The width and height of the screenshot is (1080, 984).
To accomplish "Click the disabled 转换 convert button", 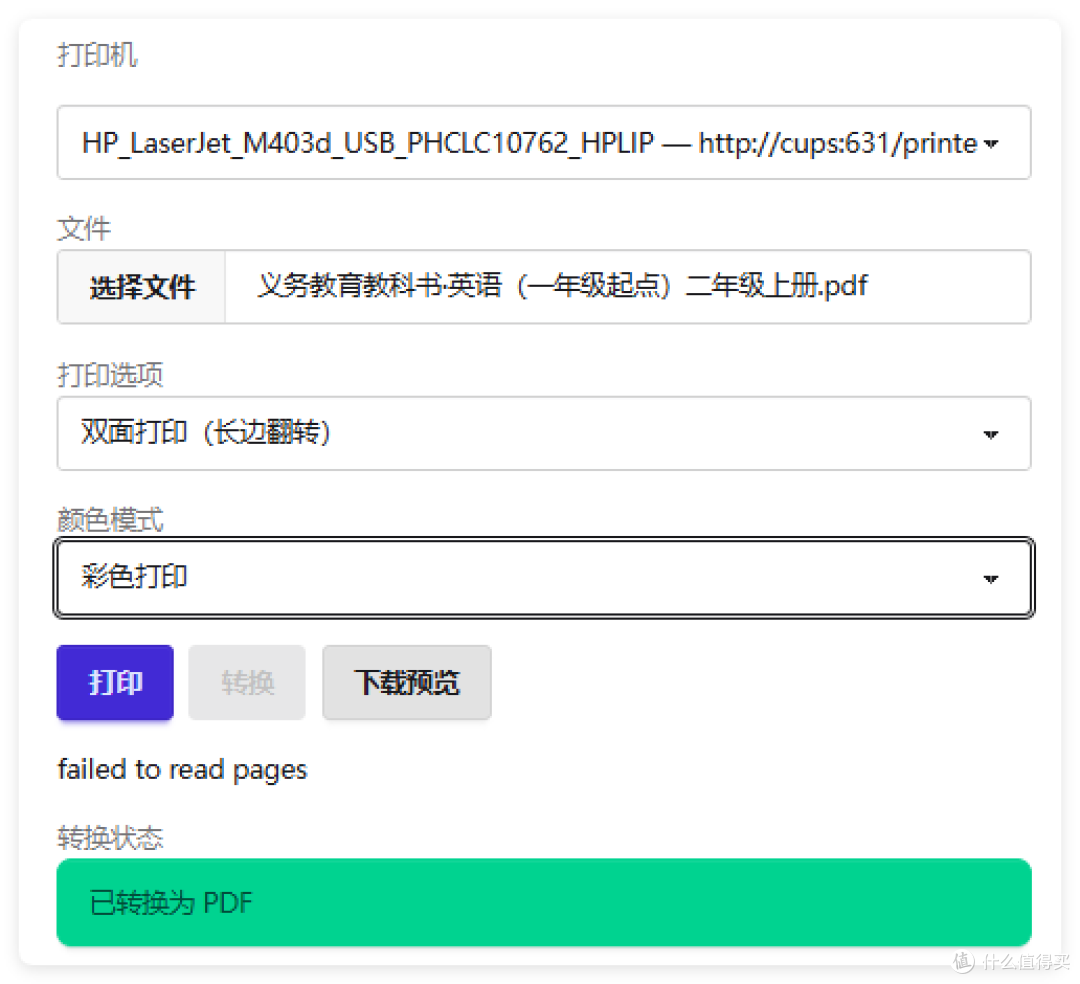I will 246,683.
